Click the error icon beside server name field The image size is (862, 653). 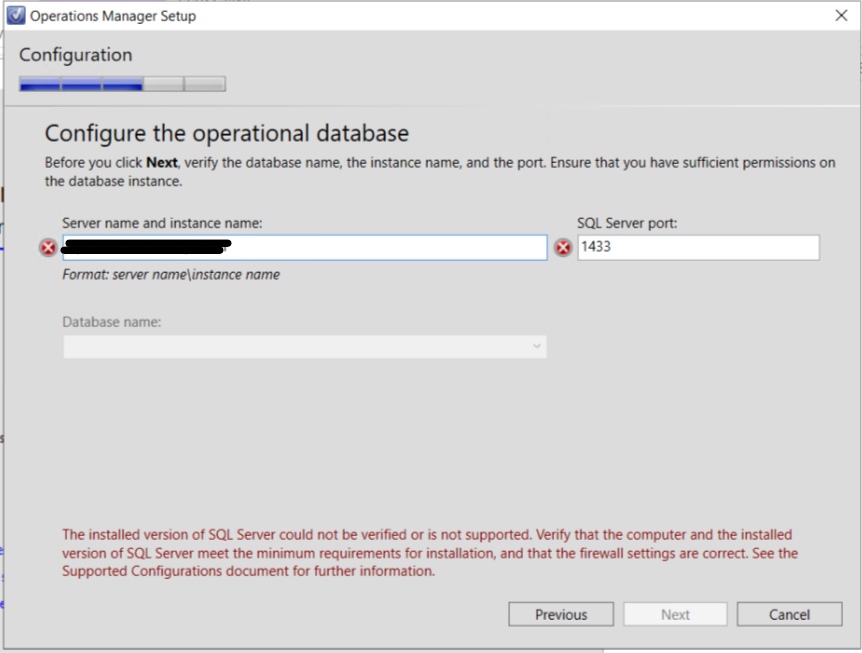point(48,248)
